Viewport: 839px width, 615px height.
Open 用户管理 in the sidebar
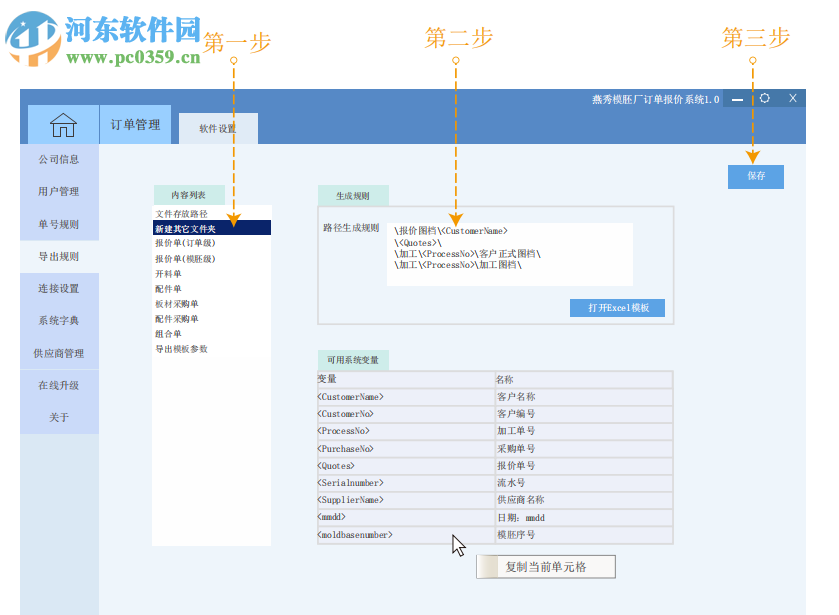click(x=59, y=192)
